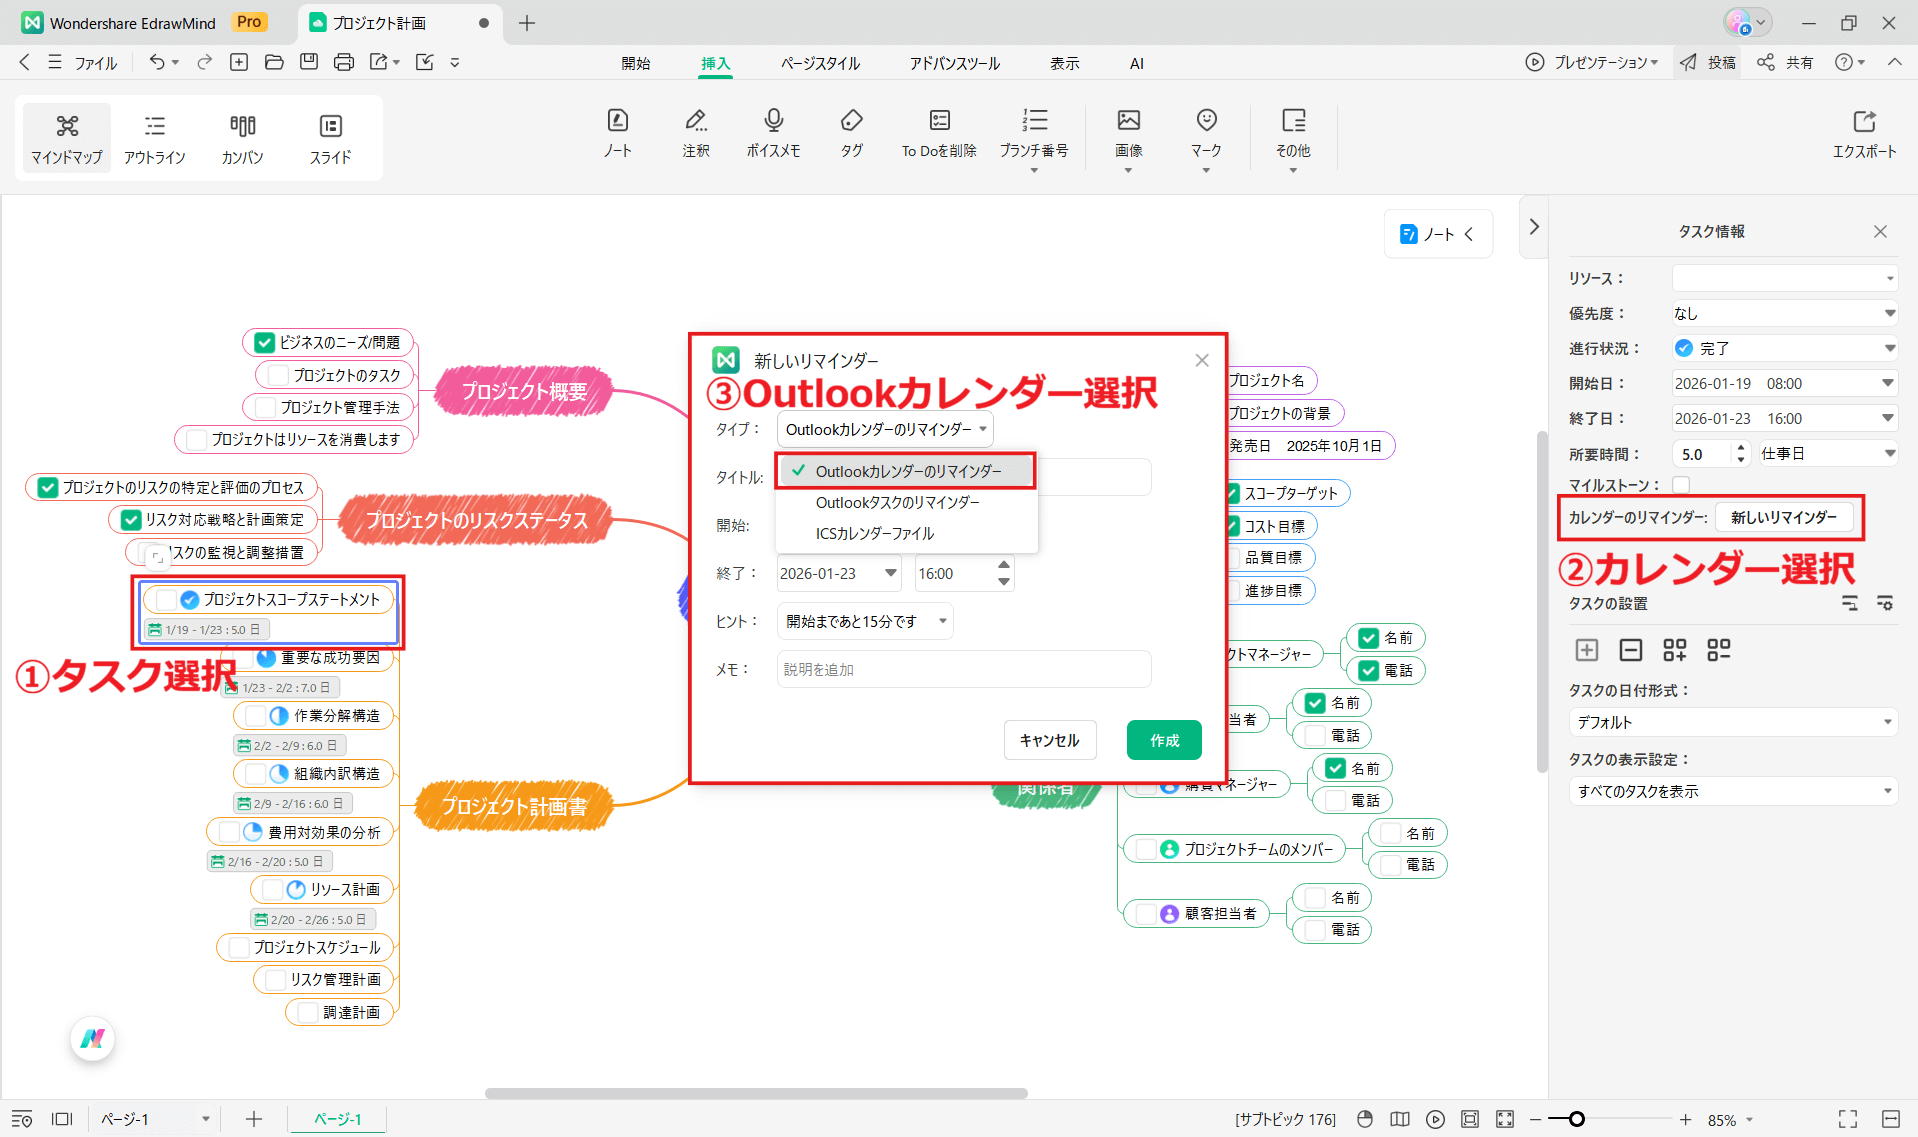
Task: Expand the タスクの表示設定 dropdown
Action: pyautogui.click(x=1732, y=790)
